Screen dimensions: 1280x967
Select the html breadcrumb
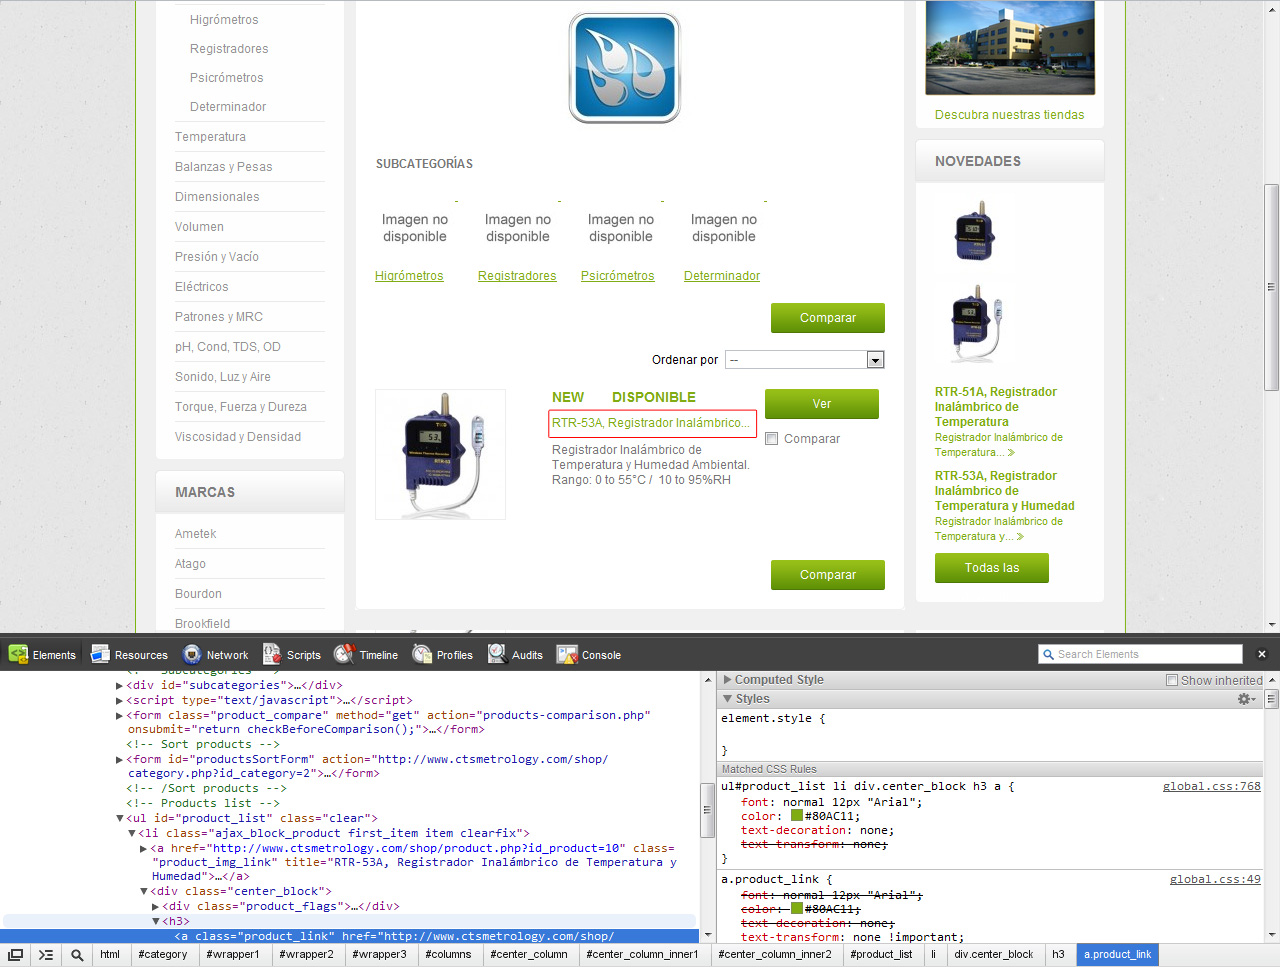tap(110, 955)
